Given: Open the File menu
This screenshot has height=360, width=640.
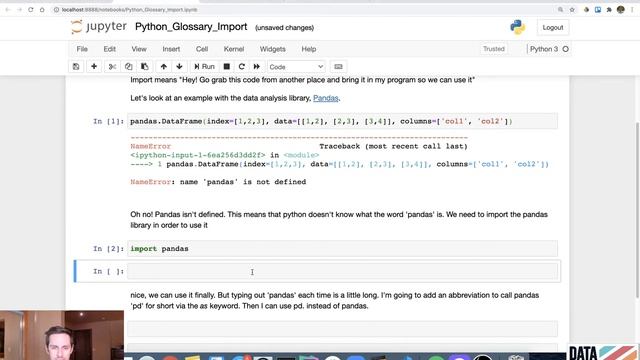Looking at the screenshot, I should click(82, 49).
